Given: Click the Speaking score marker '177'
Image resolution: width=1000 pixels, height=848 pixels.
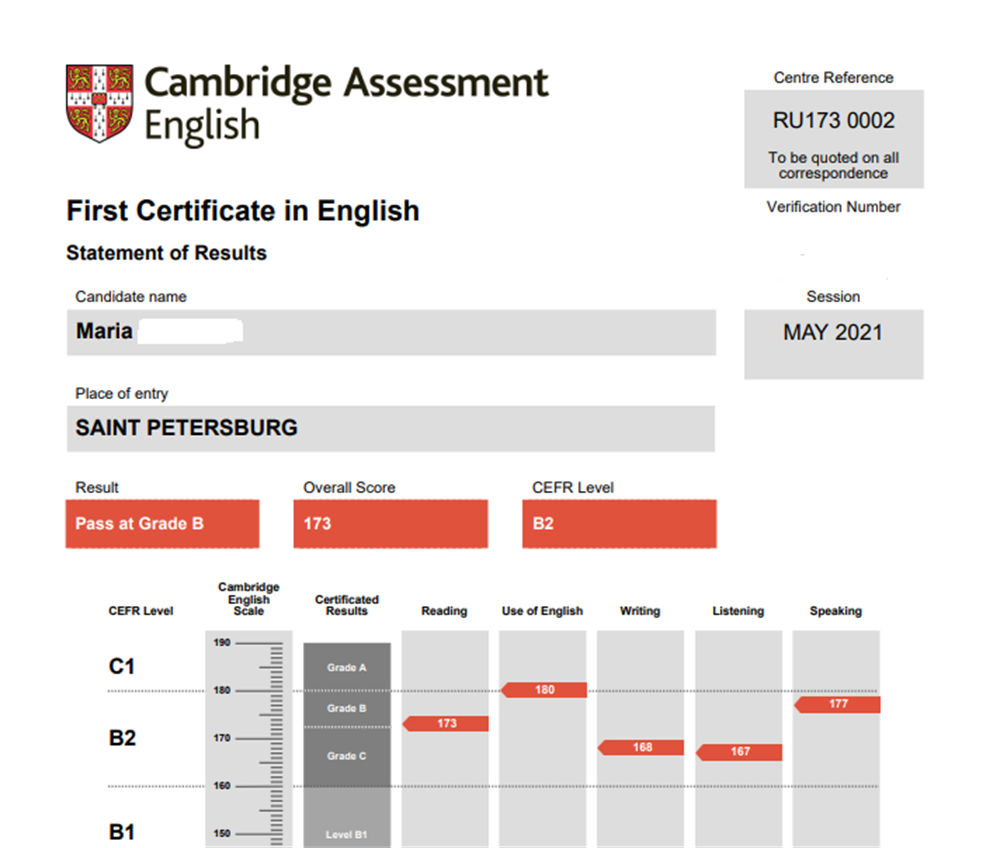Looking at the screenshot, I should [837, 704].
